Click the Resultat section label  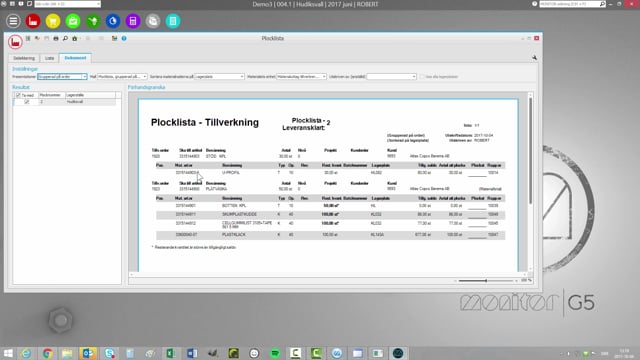coord(21,87)
